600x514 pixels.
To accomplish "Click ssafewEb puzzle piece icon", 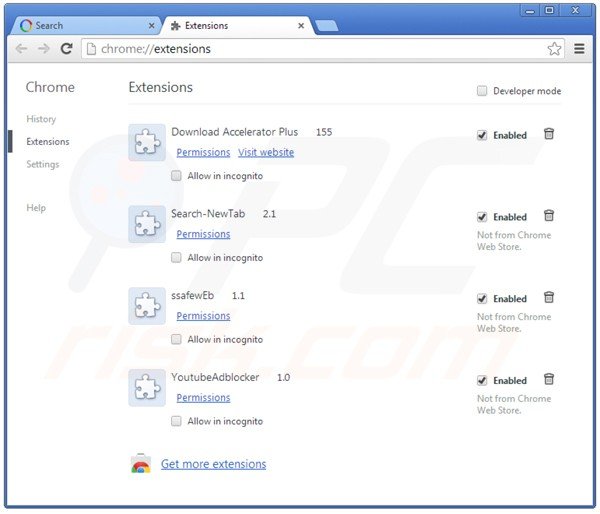I will [x=147, y=306].
